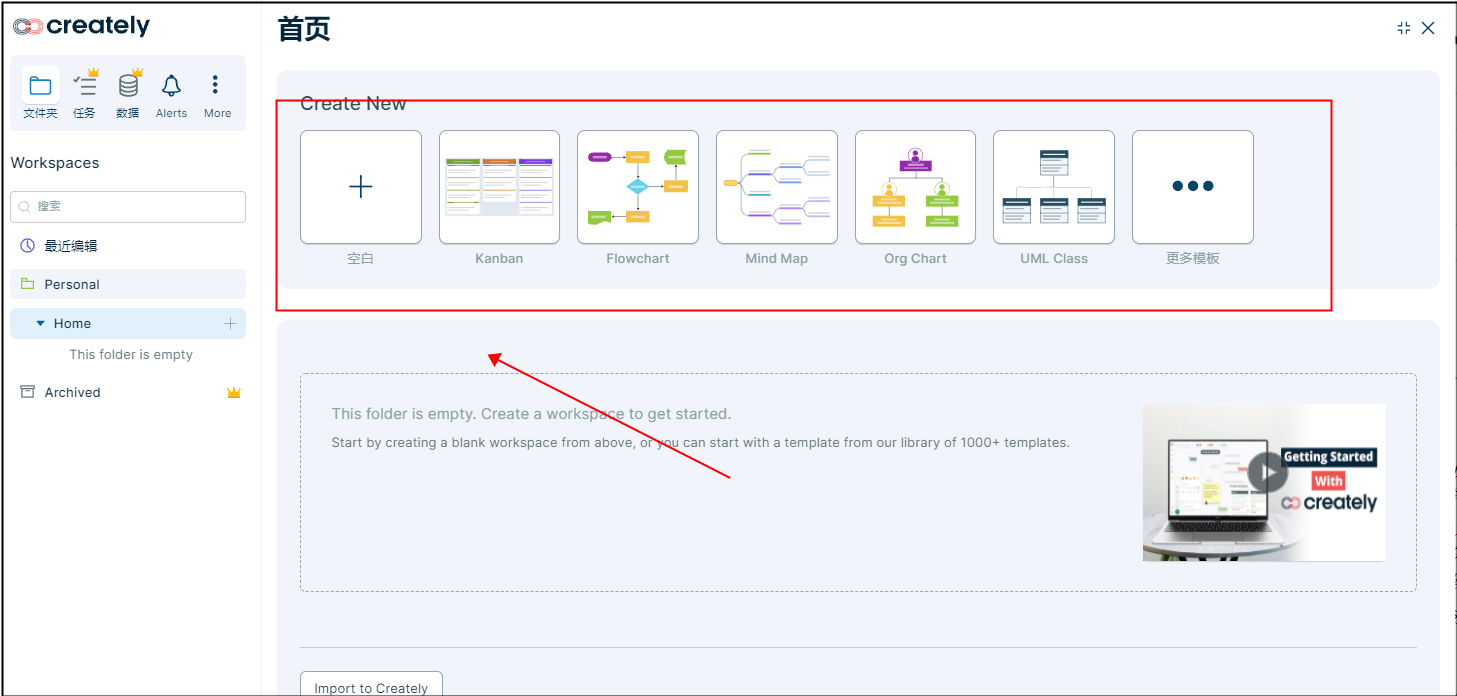Click the collapse arrows icon at top right
Image resolution: width=1457 pixels, height=696 pixels.
pos(1403,28)
